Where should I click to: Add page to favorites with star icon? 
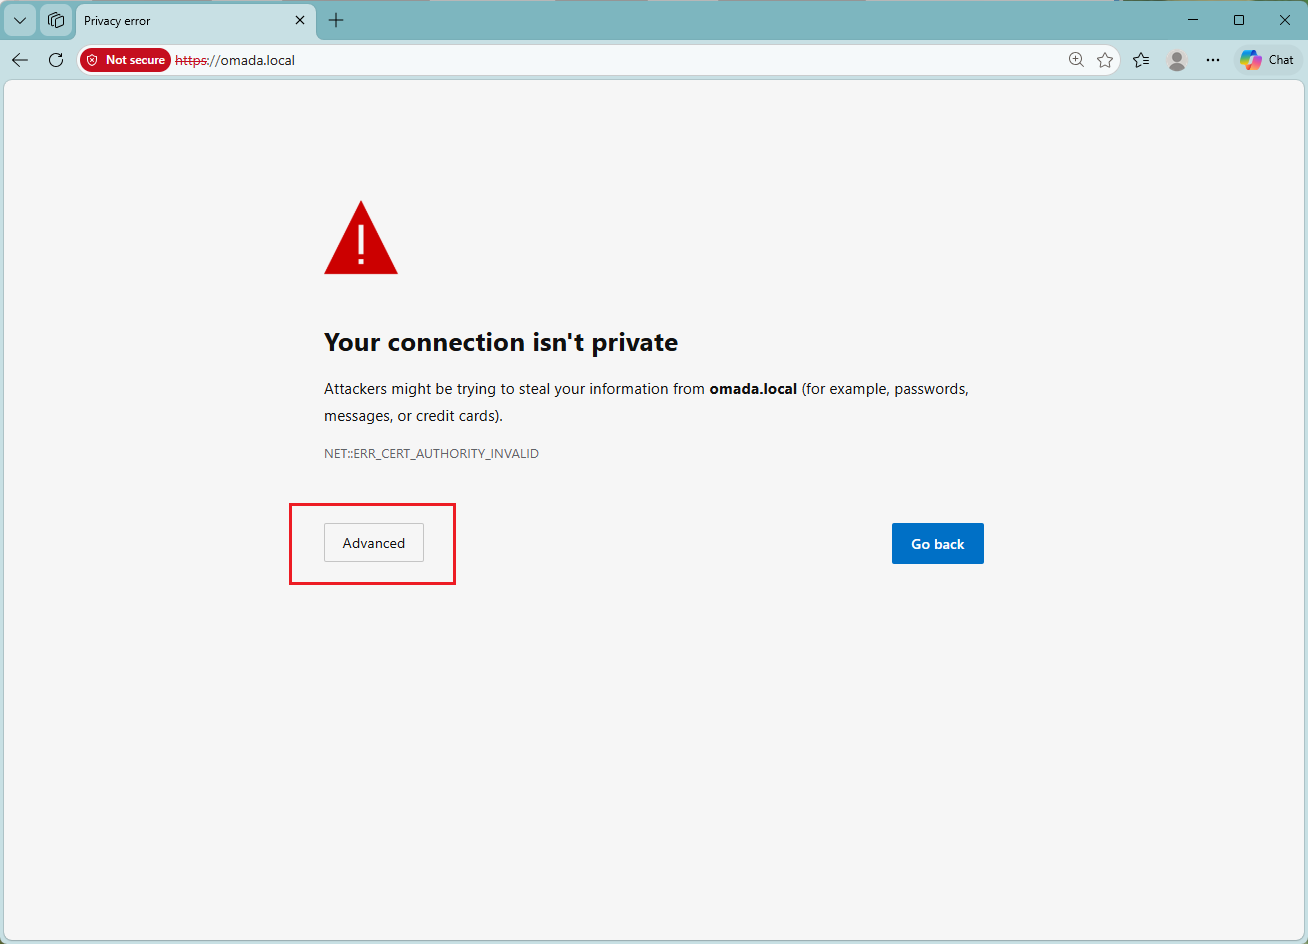(x=1105, y=60)
